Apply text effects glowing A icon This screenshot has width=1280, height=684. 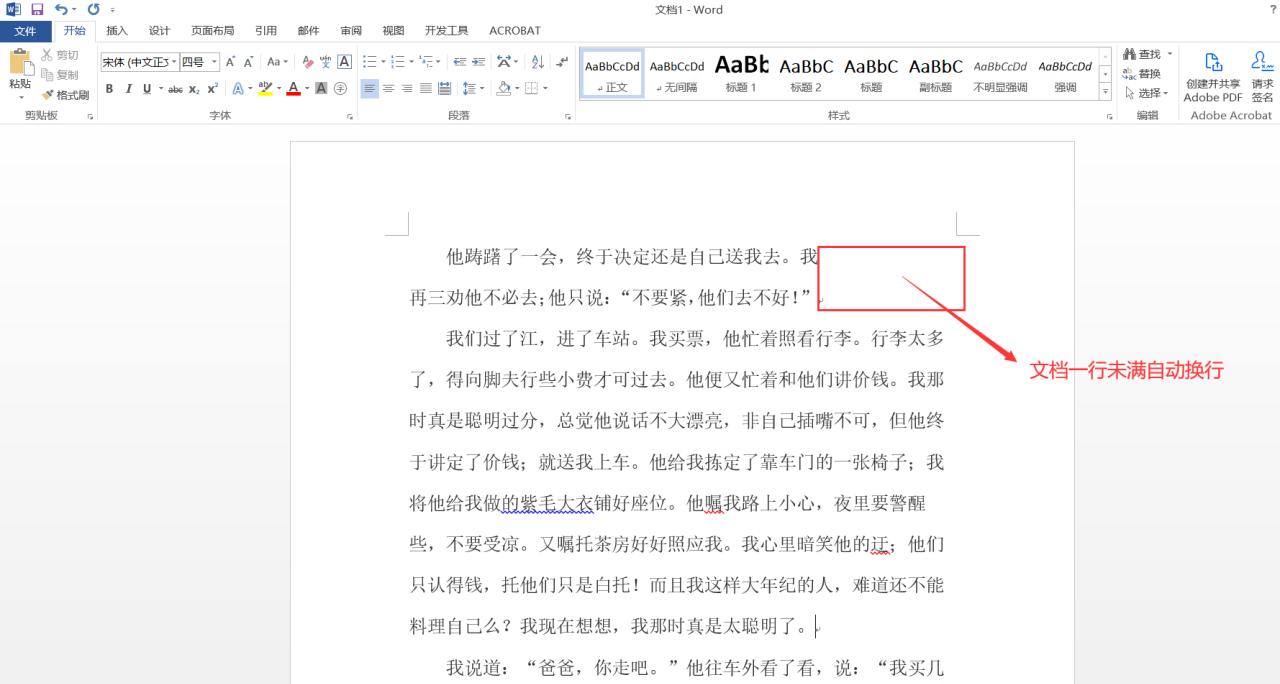tap(238, 89)
